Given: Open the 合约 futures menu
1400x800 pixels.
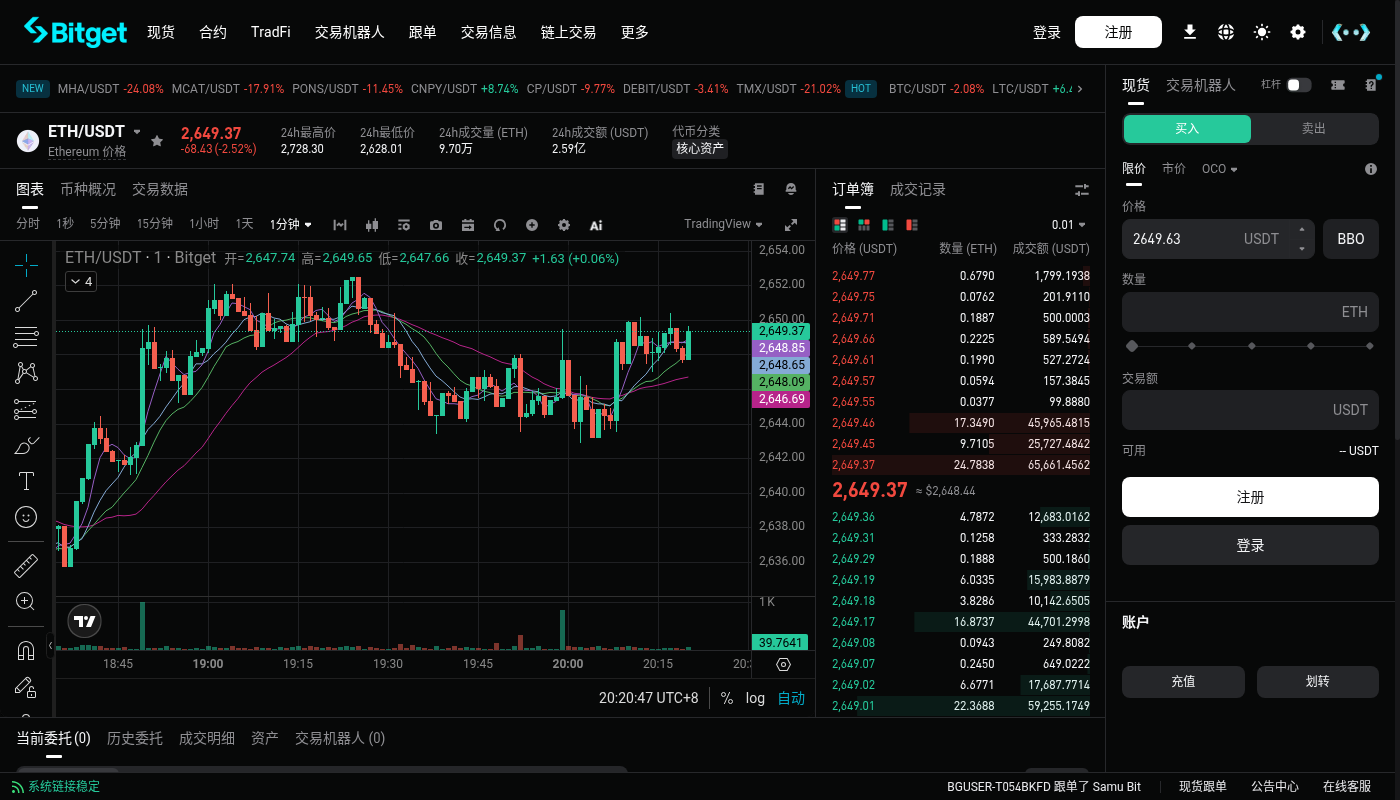Looking at the screenshot, I should (213, 32).
